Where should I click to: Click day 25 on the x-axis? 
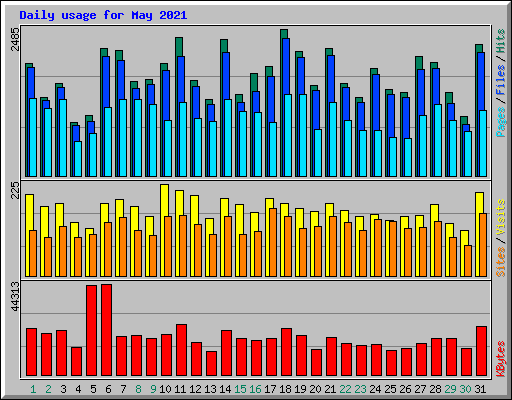click(390, 389)
